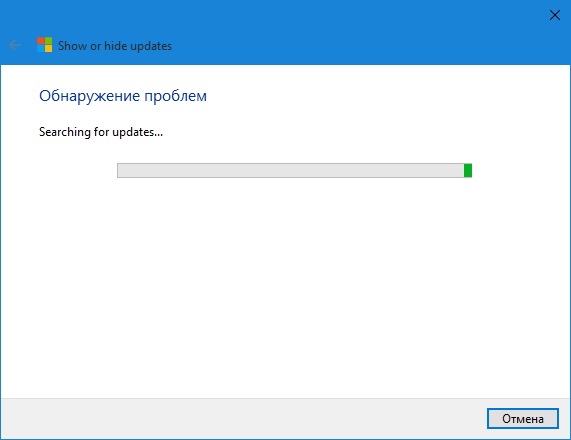Cancel the search via Отмена button
The image size is (571, 440).
point(523,419)
